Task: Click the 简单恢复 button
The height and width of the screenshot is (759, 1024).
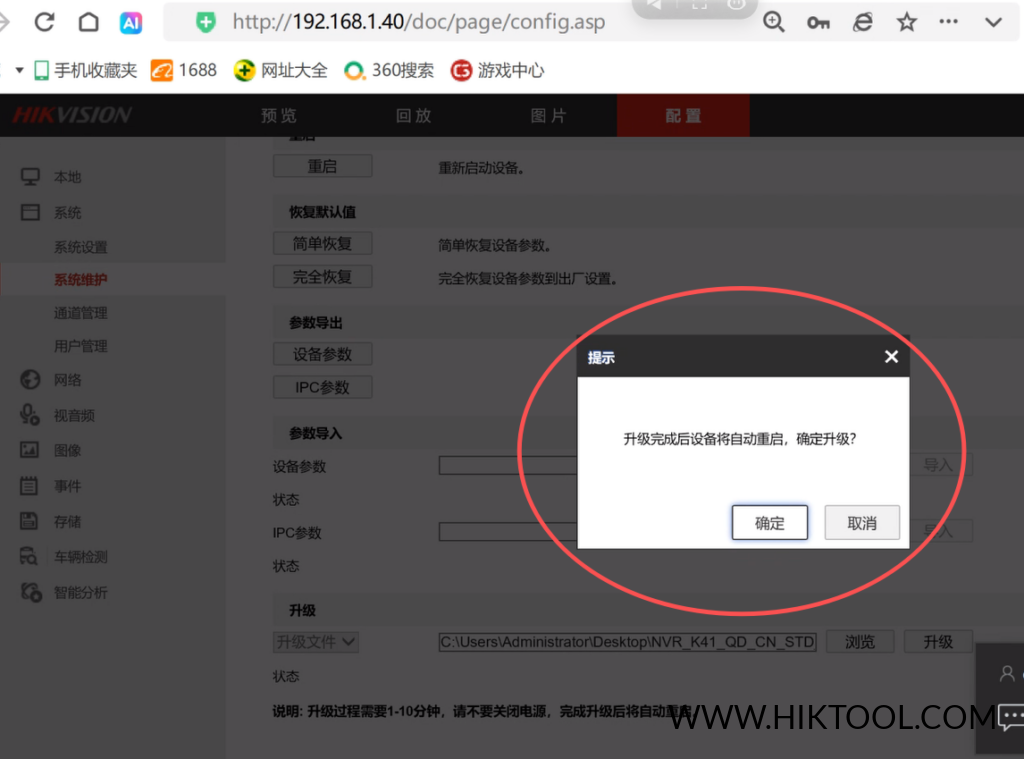Action: pyautogui.click(x=323, y=244)
